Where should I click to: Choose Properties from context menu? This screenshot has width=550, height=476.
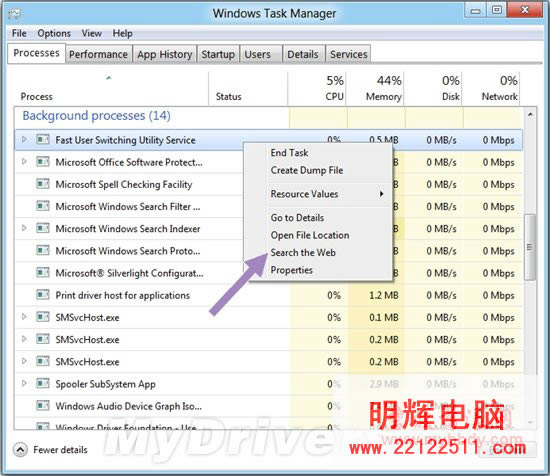(291, 270)
